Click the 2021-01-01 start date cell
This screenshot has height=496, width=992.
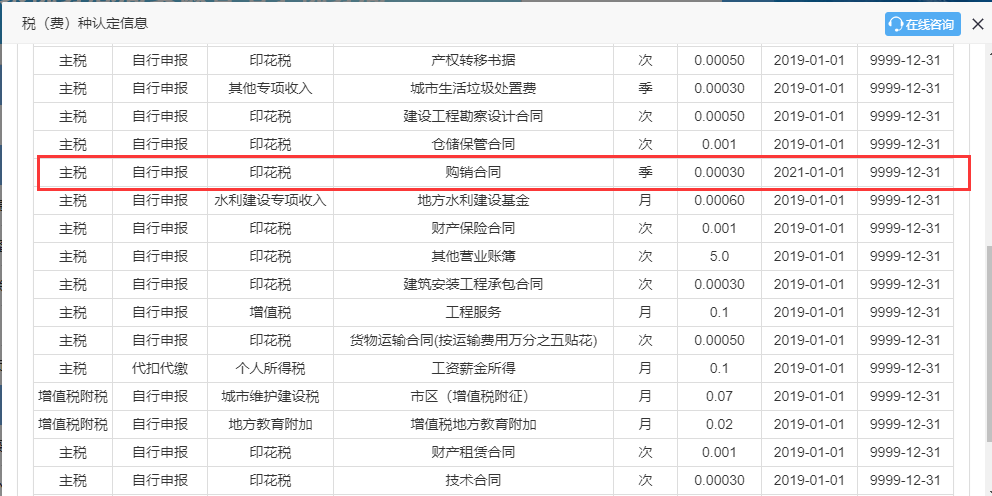click(x=809, y=173)
